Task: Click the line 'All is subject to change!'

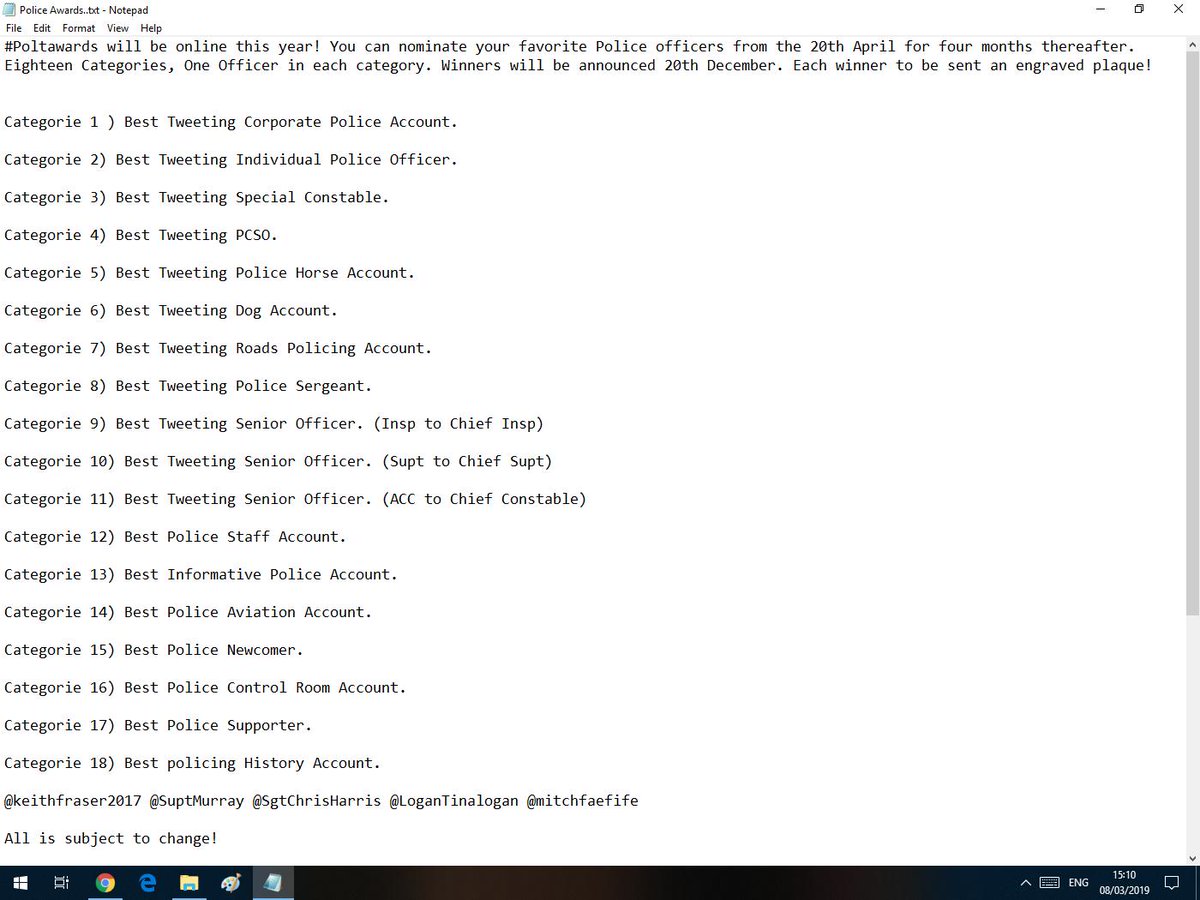Action: [x=111, y=839]
